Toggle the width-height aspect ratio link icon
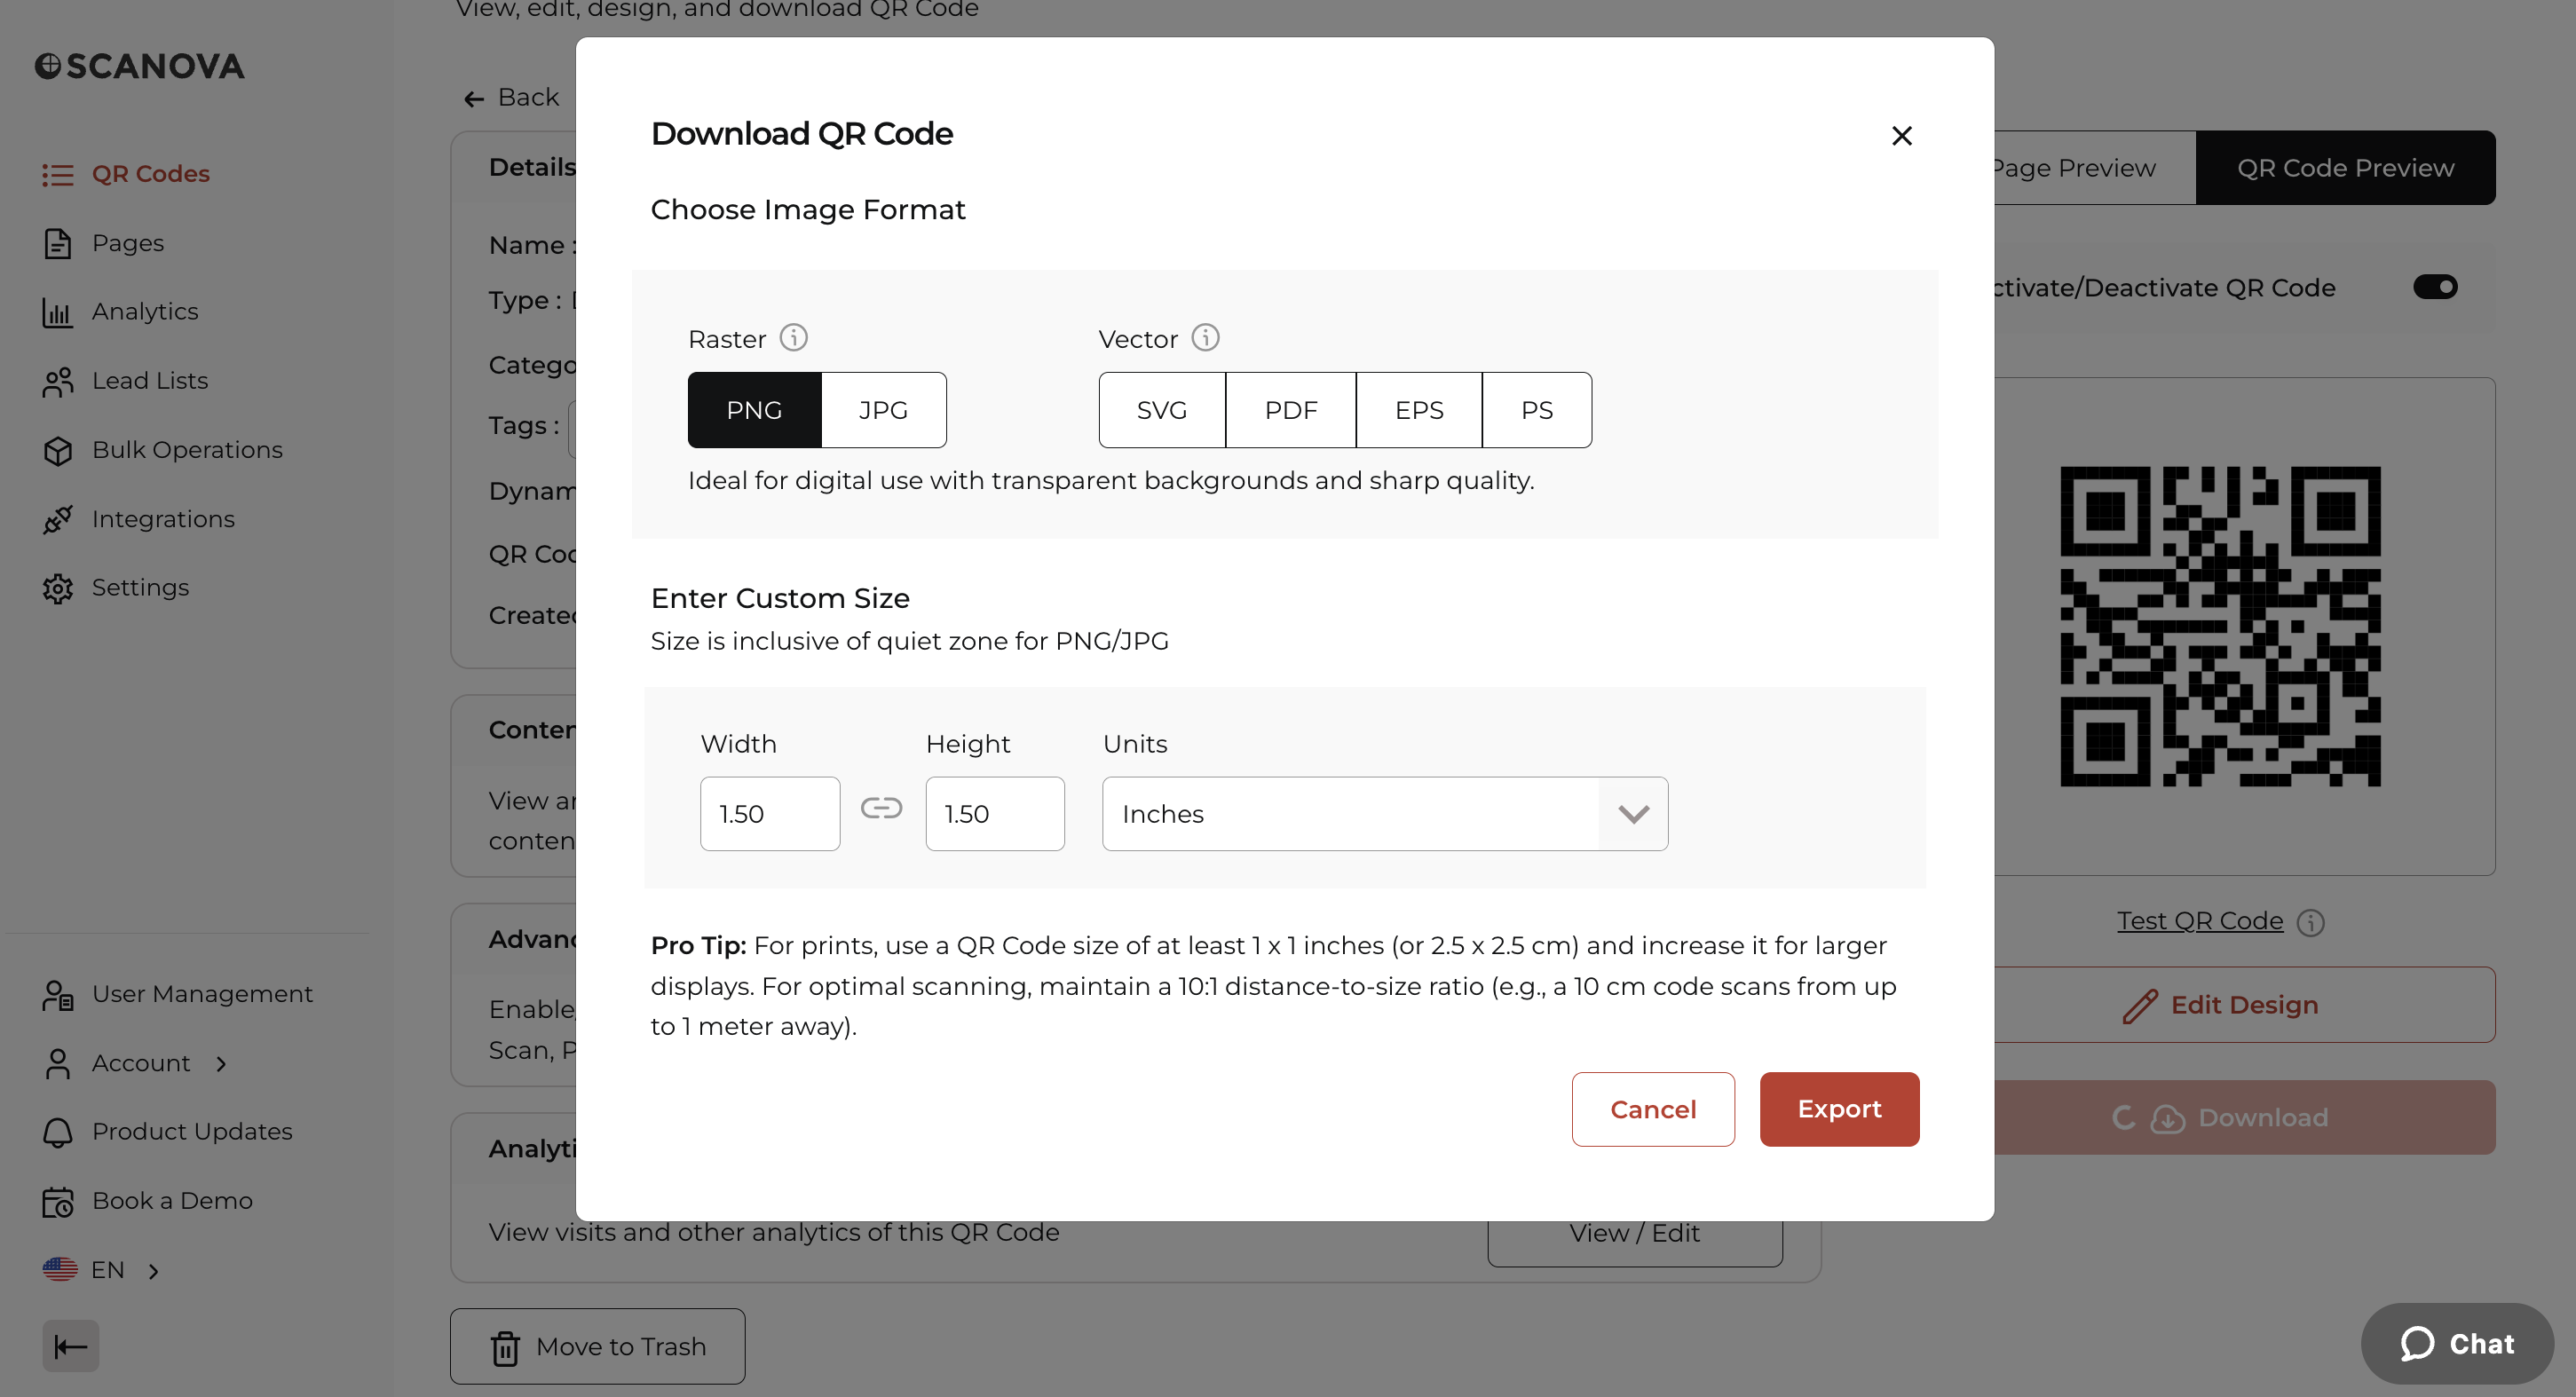This screenshot has width=2576, height=1397. click(881, 808)
